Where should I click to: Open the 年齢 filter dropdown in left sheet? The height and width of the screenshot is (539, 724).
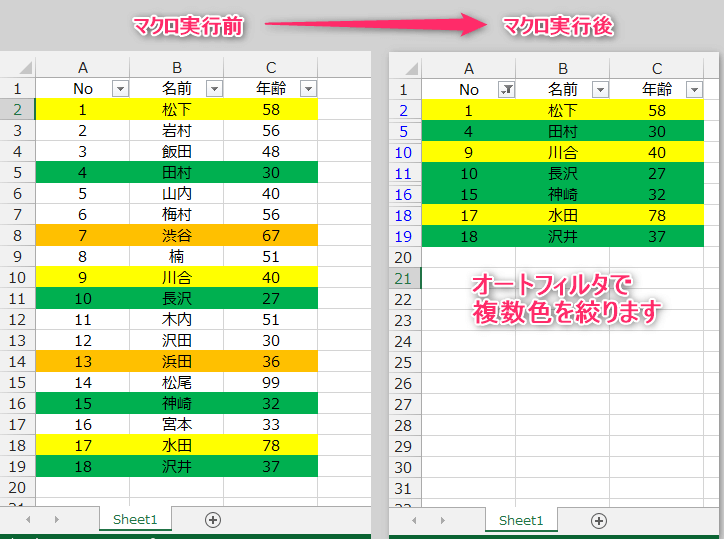pos(308,88)
